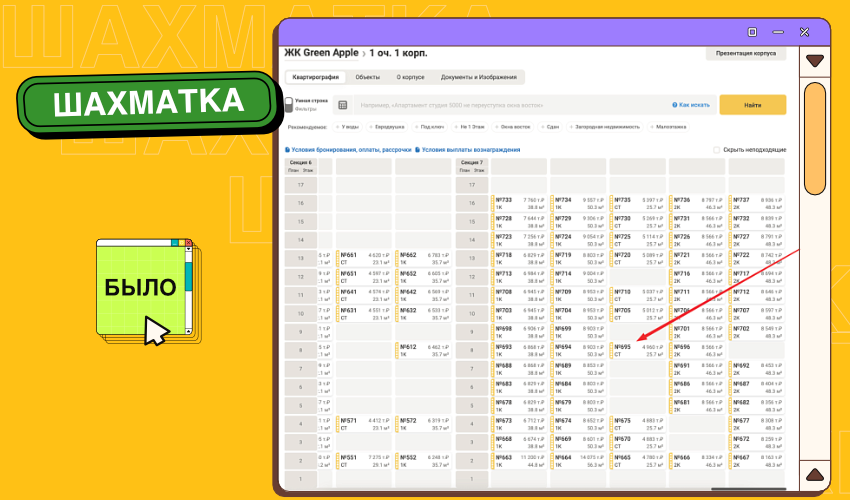This screenshot has height=500, width=850.
Task: Check the Скрыть неподходящие checkbox
Action: [716, 149]
